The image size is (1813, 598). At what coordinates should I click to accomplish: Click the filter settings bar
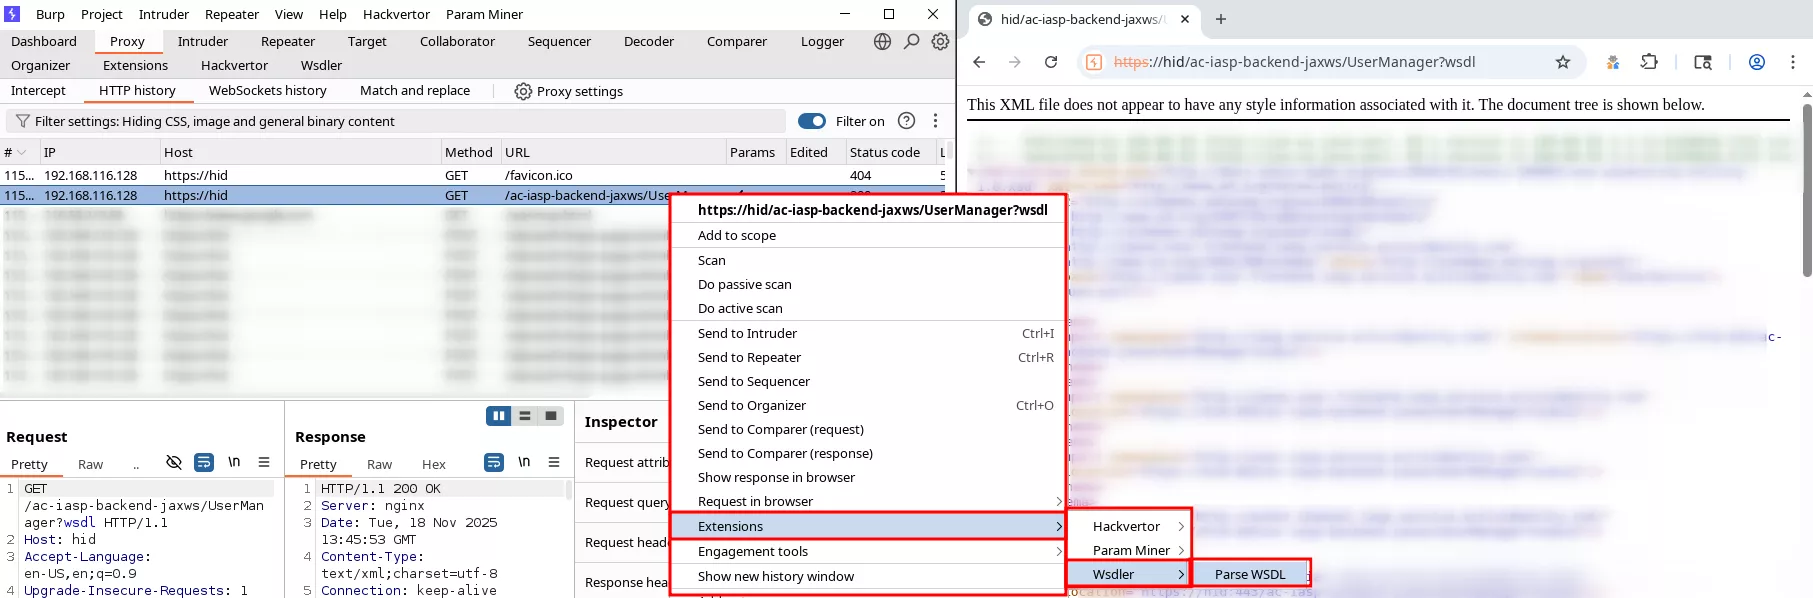[x=396, y=121]
